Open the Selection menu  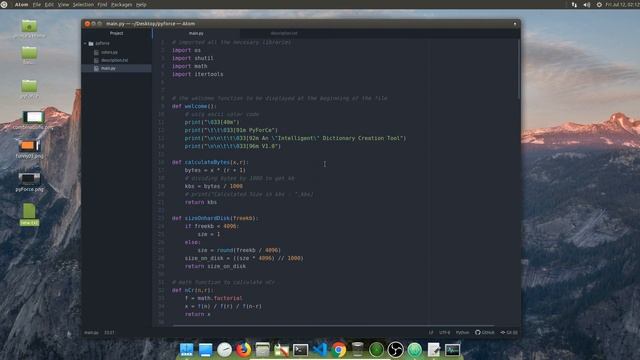[x=83, y=4]
